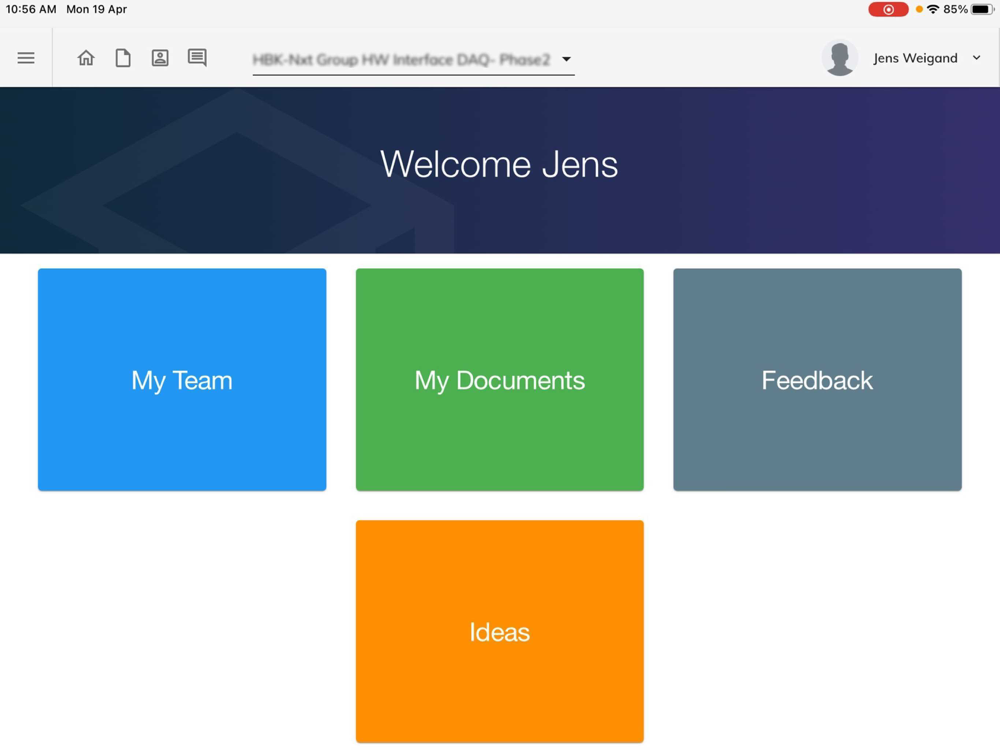Open the hamburger navigation menu
Screen dimensions: 1000x750
tap(26, 58)
